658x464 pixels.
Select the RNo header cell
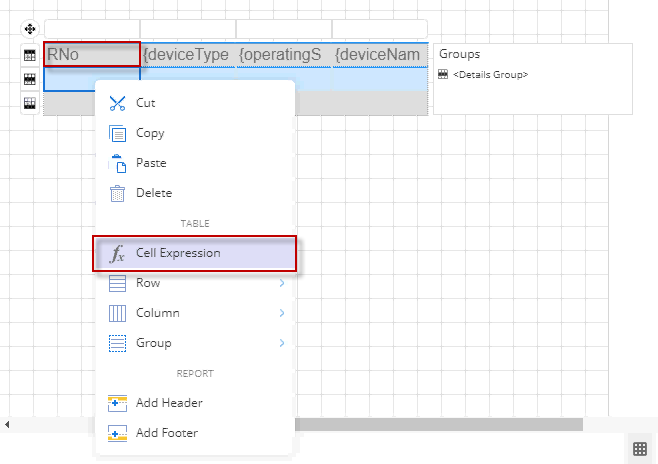click(x=92, y=54)
